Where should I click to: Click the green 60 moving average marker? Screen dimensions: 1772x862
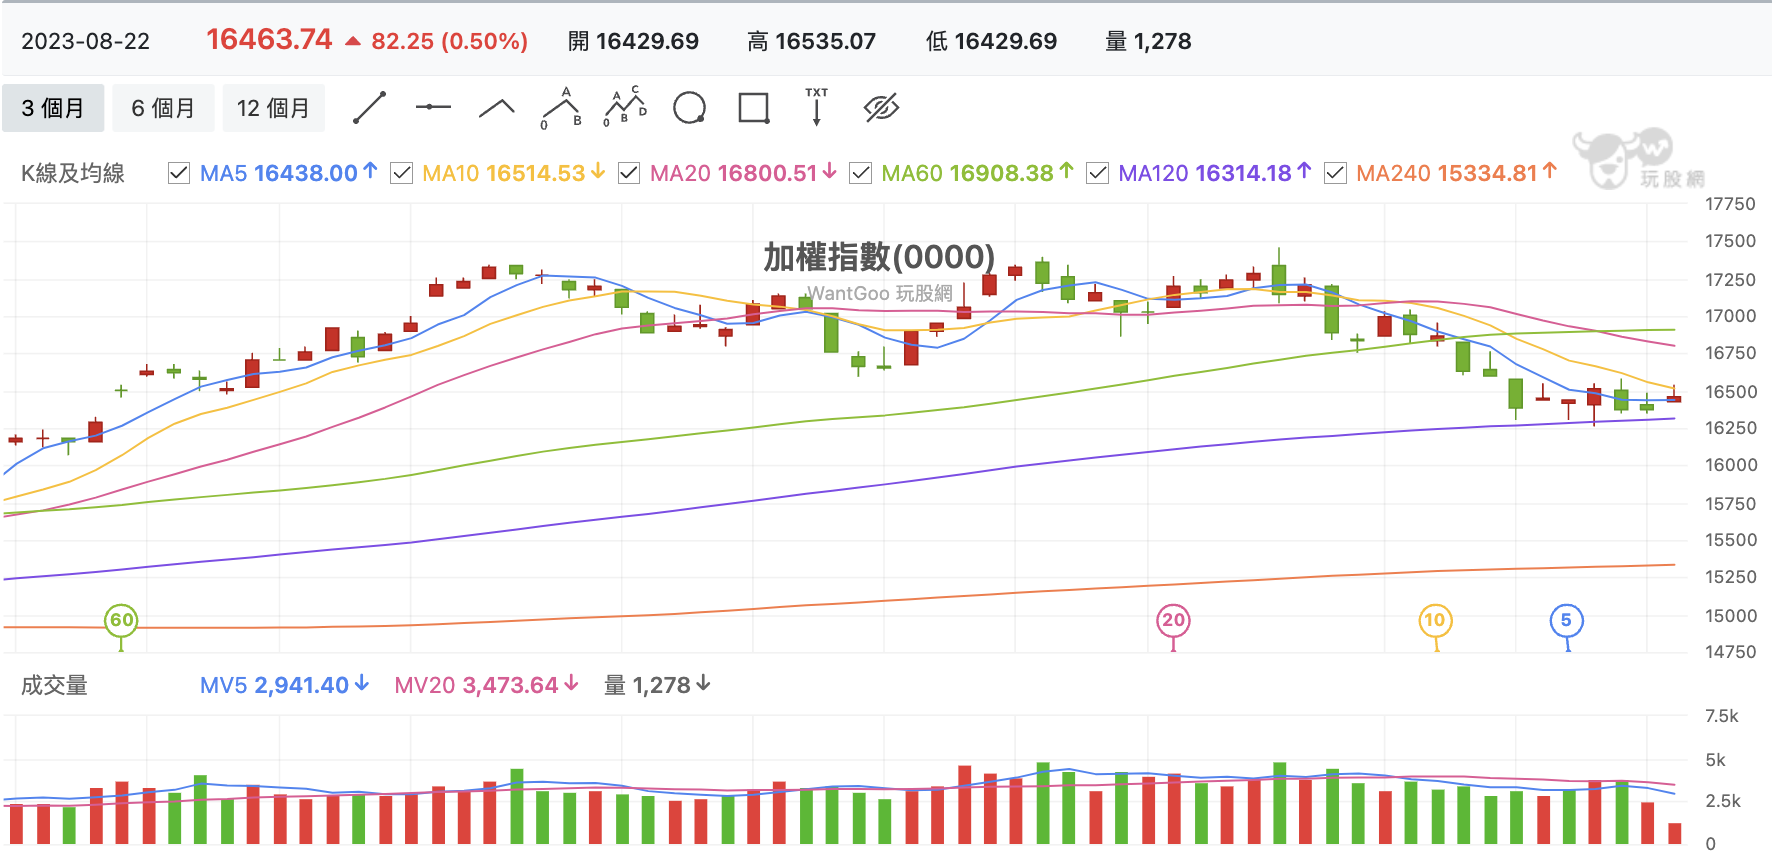pyautogui.click(x=121, y=620)
